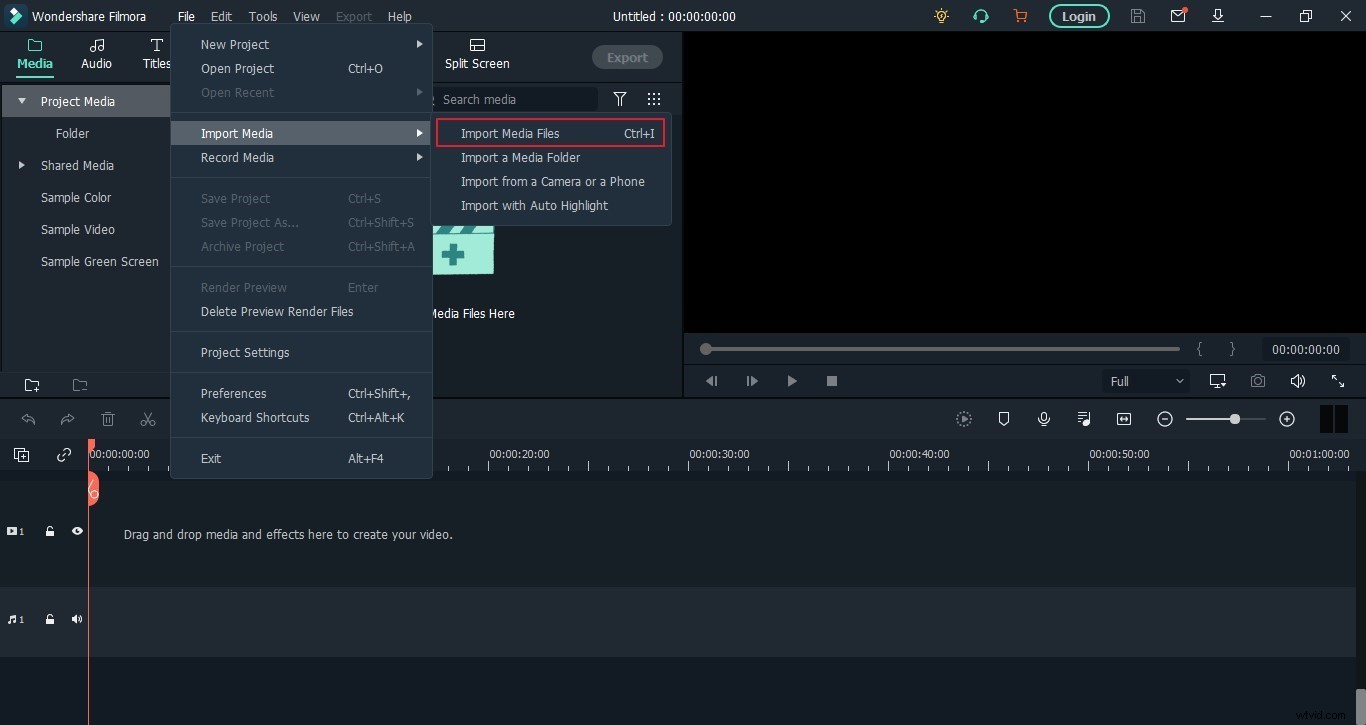The image size is (1366, 725).
Task: Open the preview quality Full dropdown
Action: (1146, 381)
